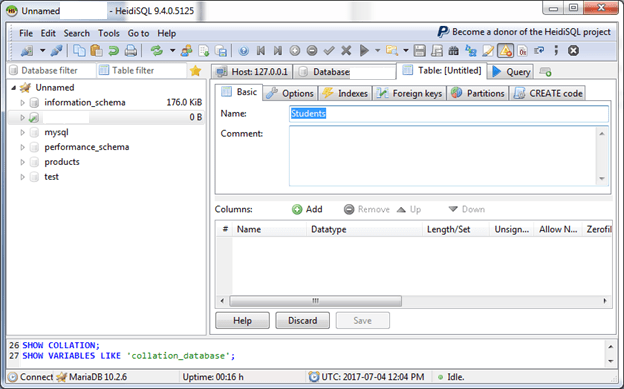Click the Add column button
This screenshot has height=389, width=624.
click(x=307, y=209)
